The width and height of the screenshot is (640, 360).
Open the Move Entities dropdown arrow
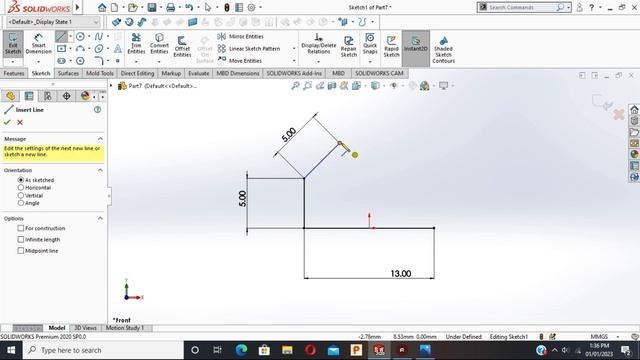point(294,60)
